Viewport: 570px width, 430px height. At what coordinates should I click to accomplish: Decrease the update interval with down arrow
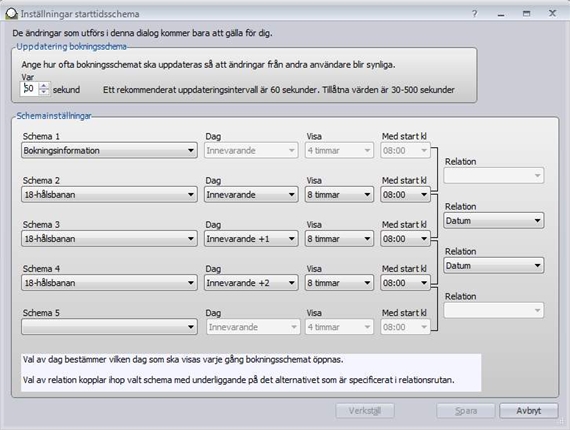tap(44, 92)
